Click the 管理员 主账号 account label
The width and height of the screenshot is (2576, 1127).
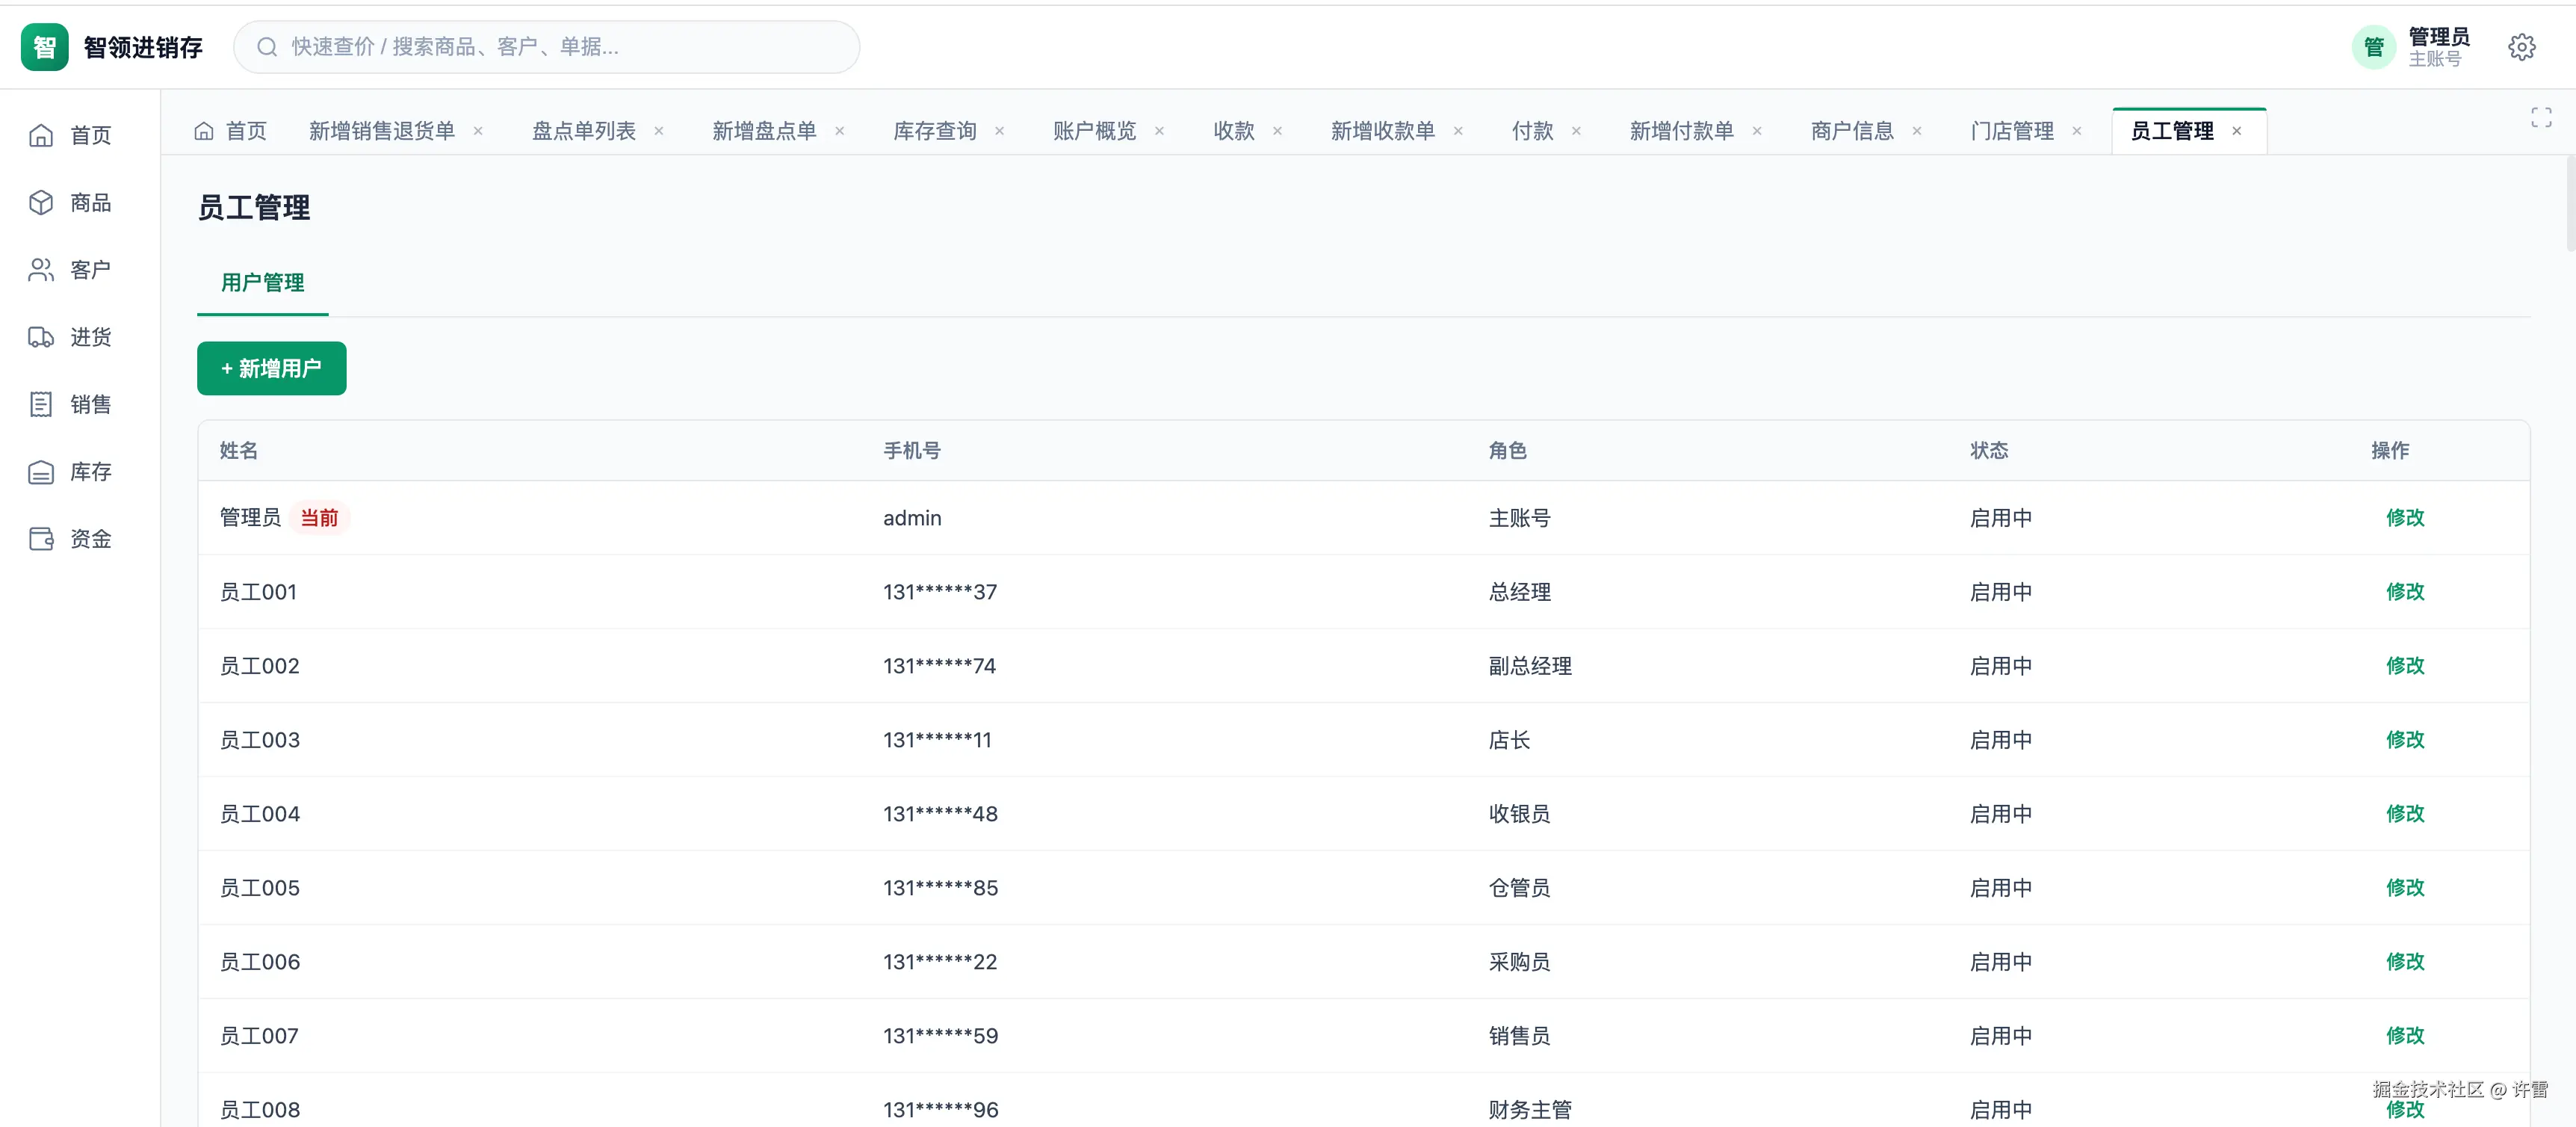(x=2438, y=47)
